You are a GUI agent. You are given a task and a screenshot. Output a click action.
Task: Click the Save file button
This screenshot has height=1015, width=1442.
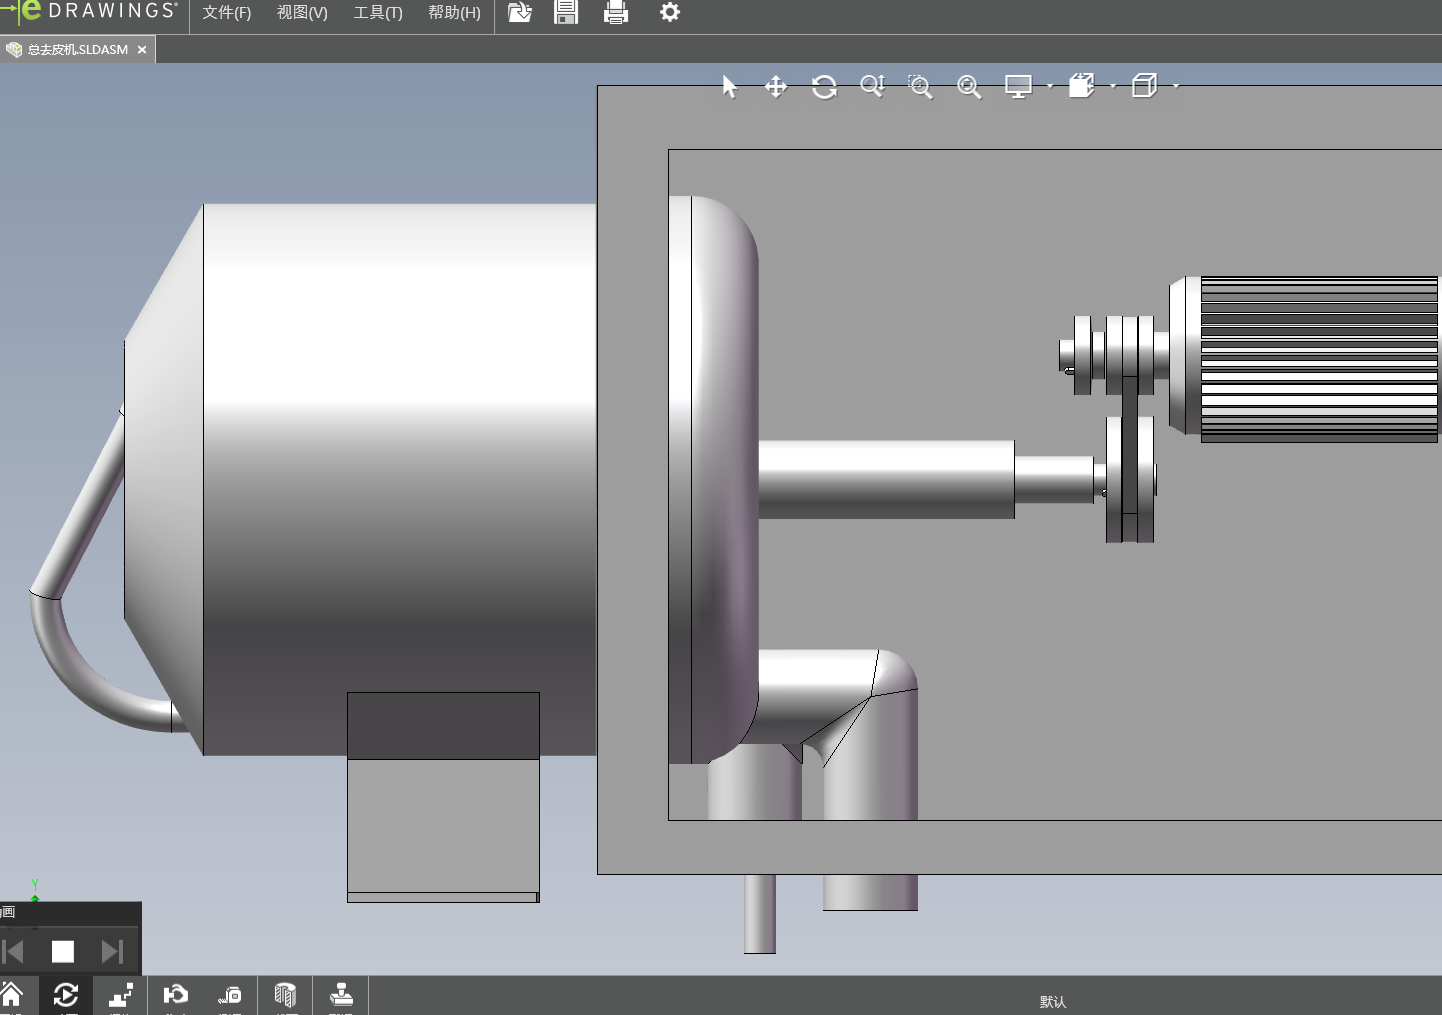pyautogui.click(x=566, y=13)
